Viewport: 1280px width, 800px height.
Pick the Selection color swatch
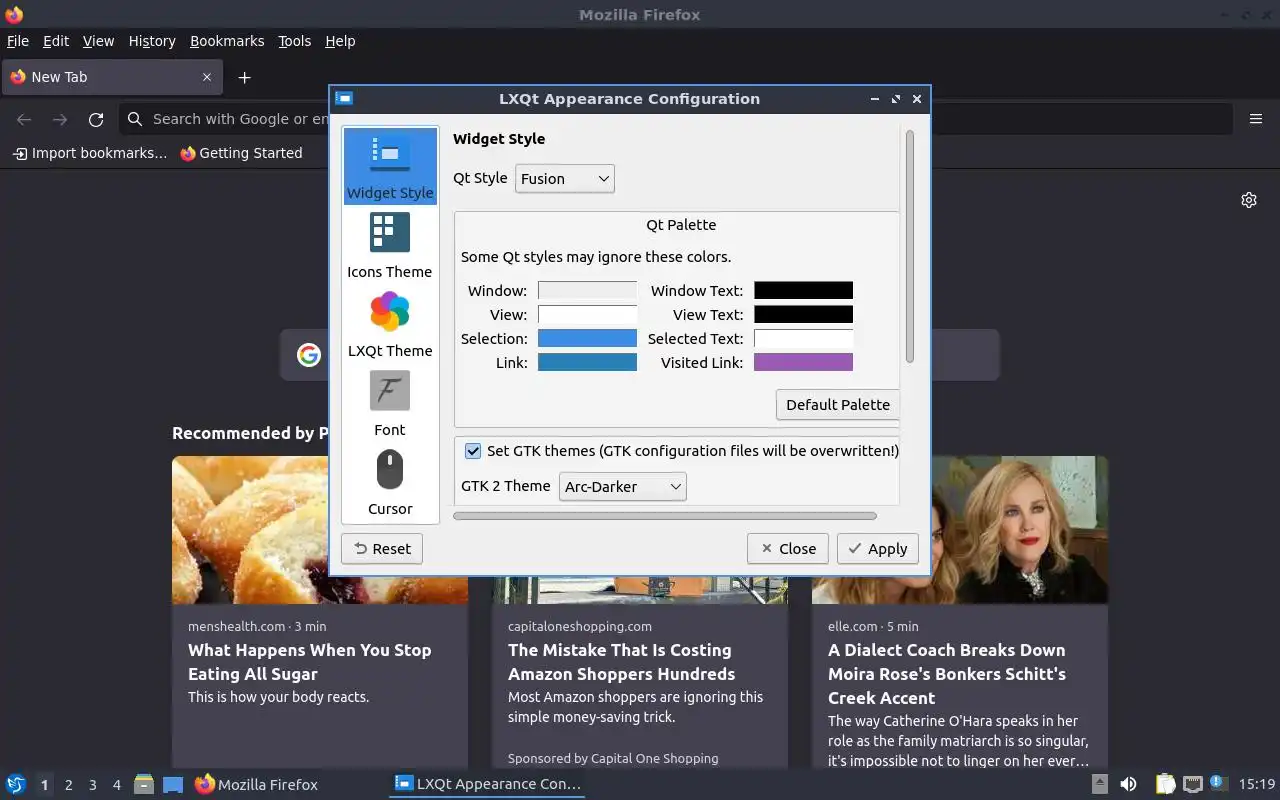coord(587,339)
